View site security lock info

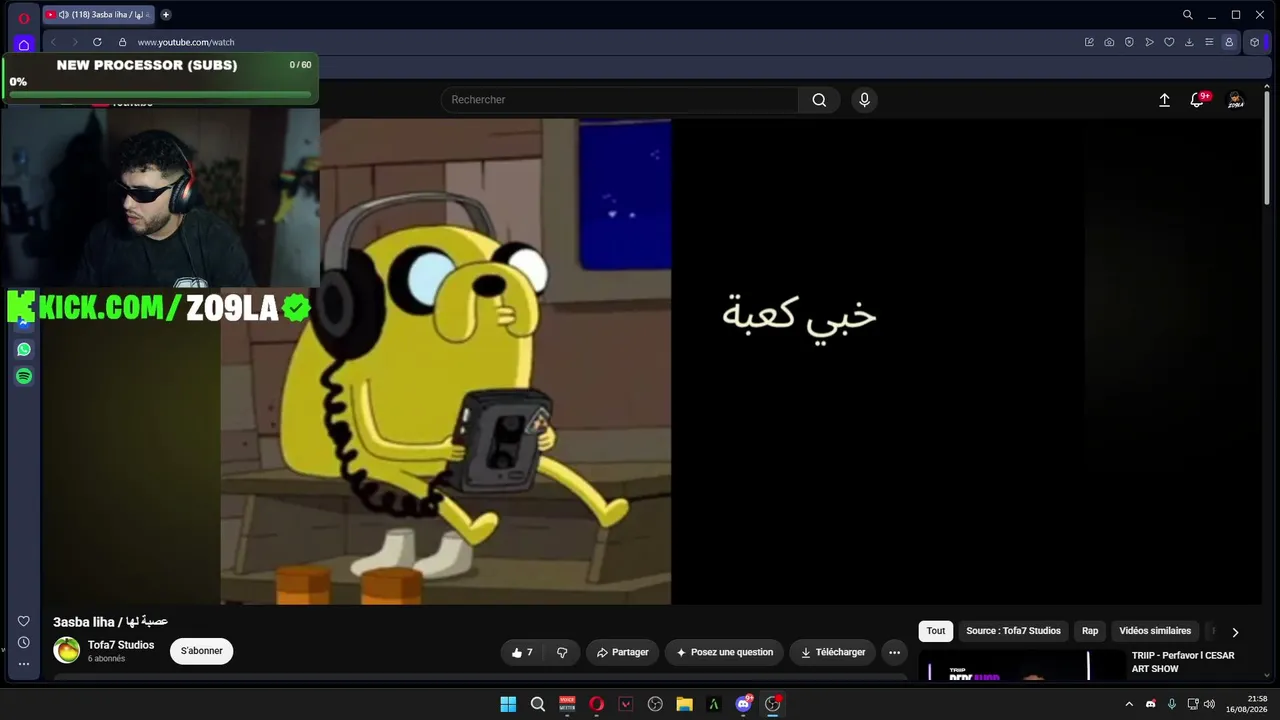pyautogui.click(x=122, y=42)
